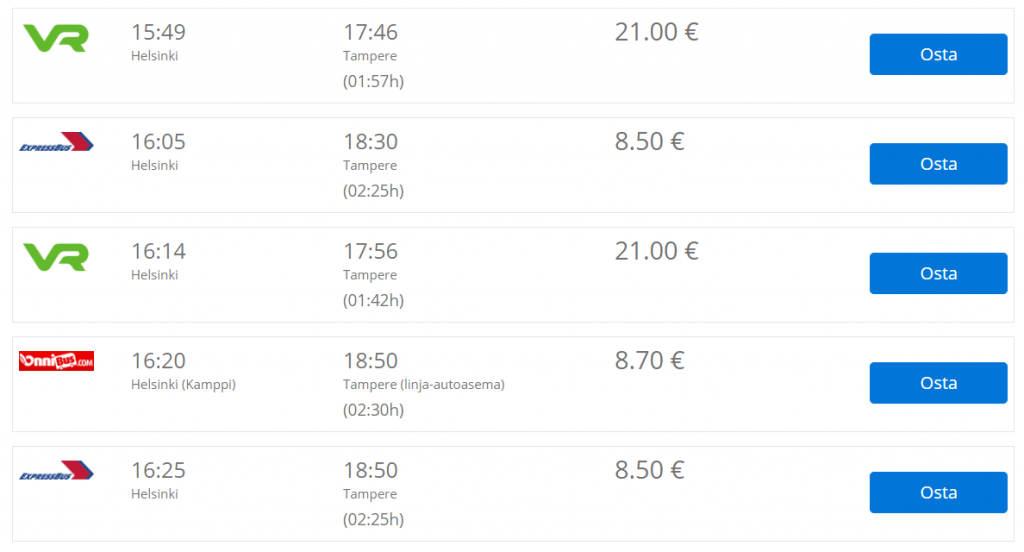Screen dimensions: 1024x552
Task: Click VR logo on 15:49 departure
Action: coord(56,38)
